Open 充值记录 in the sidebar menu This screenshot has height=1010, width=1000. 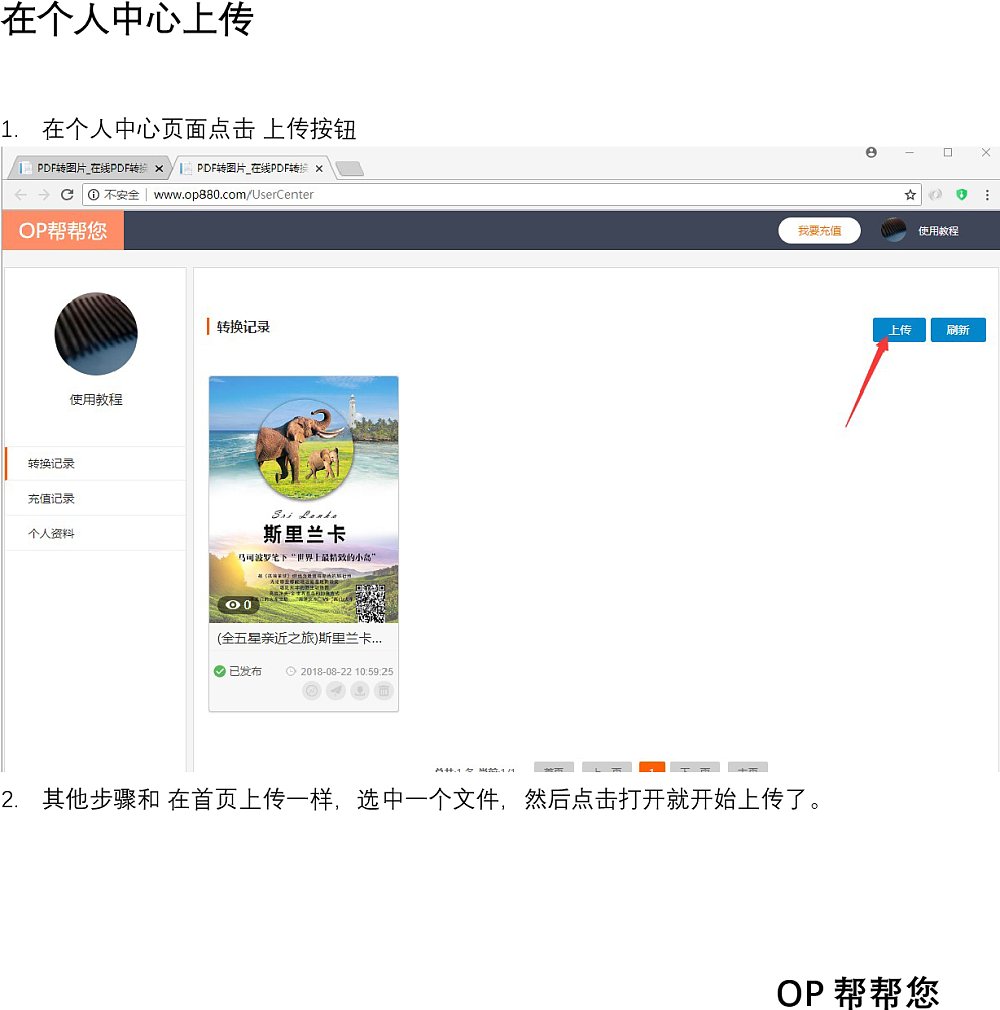95,498
